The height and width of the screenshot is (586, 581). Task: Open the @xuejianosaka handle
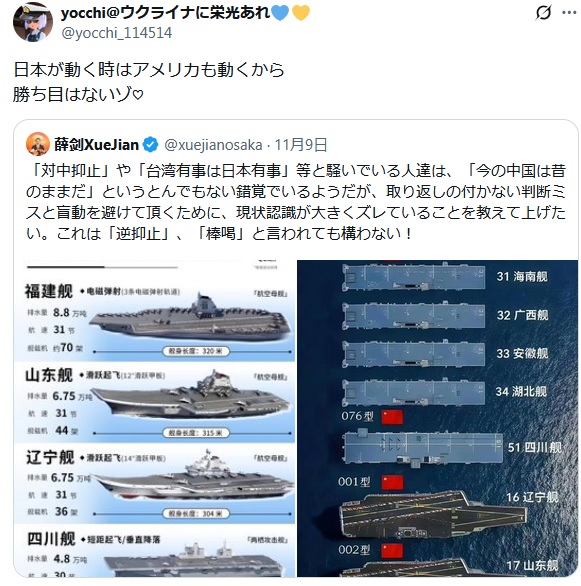pyautogui.click(x=213, y=145)
